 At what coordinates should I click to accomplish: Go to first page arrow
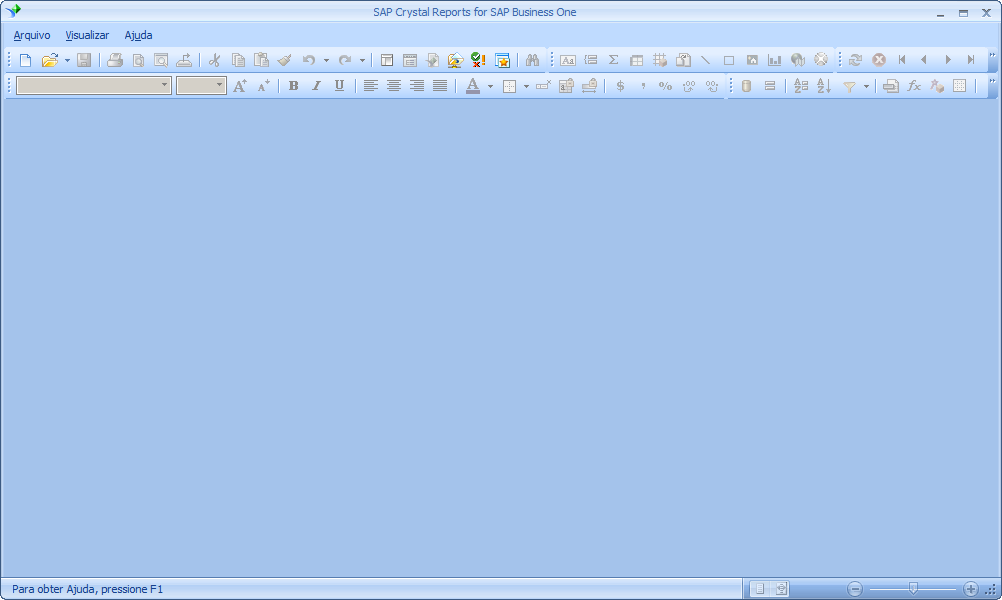tap(902, 60)
